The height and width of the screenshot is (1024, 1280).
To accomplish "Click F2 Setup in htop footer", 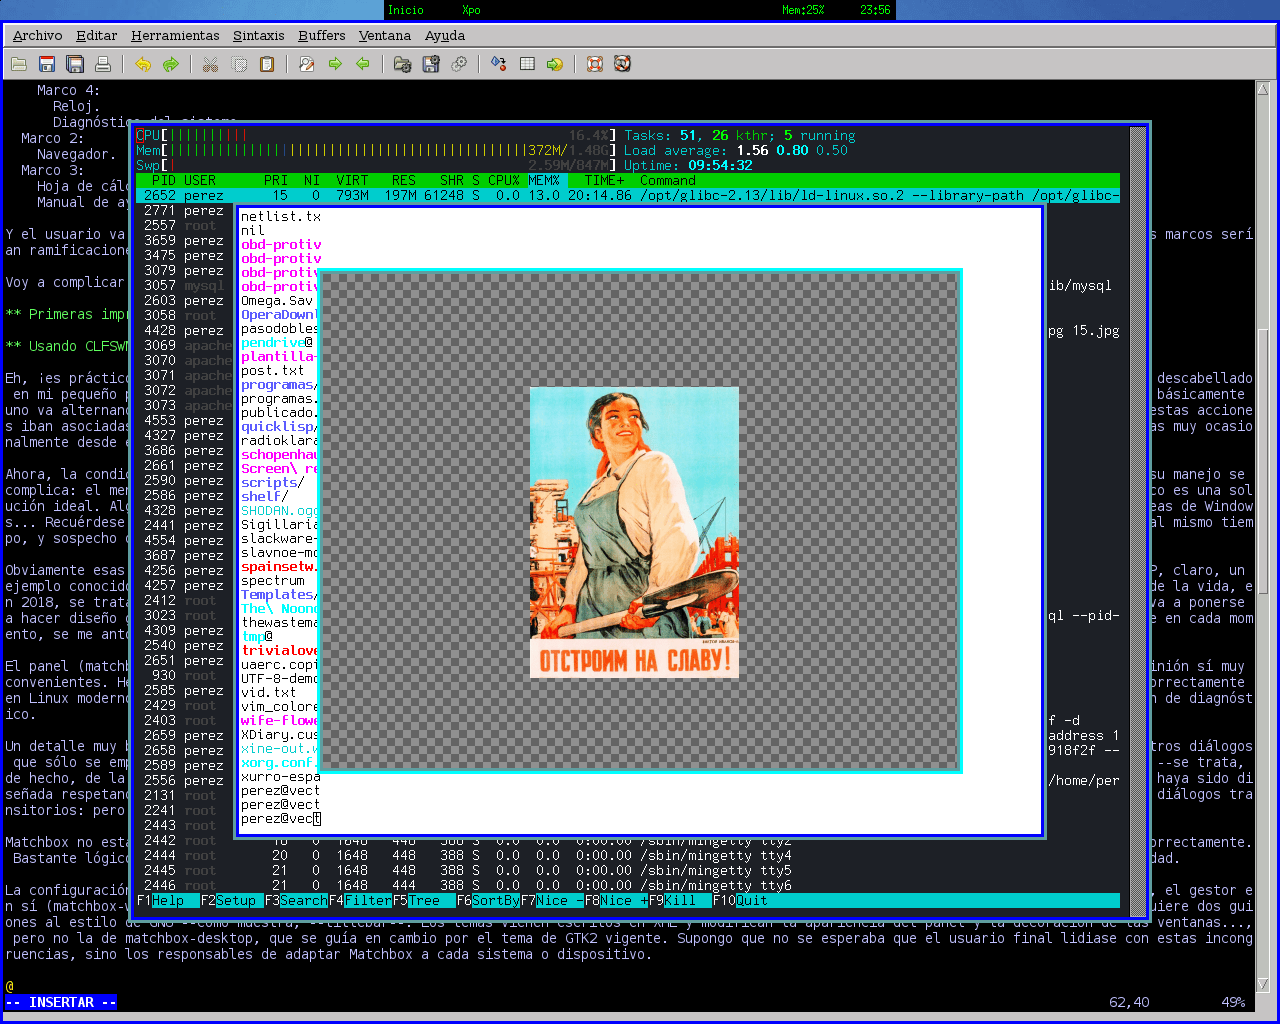I will [232, 901].
